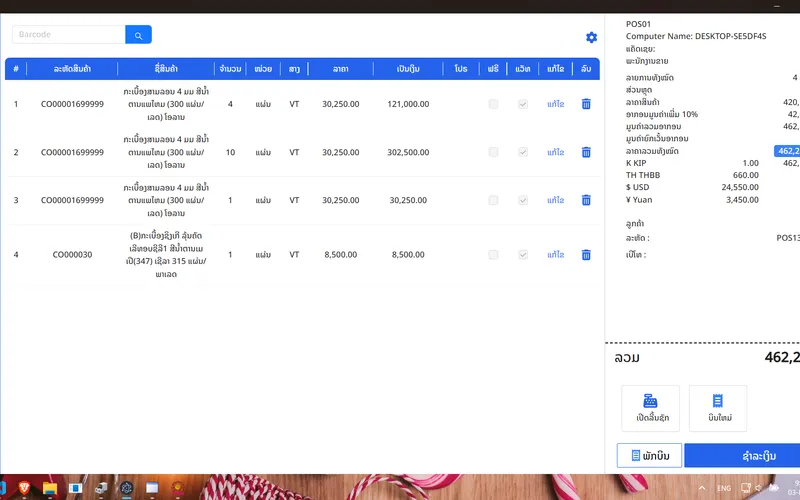Click the edit (ແກ້ໄຂ) link in row 1
The width and height of the screenshot is (800, 500).
pos(556,104)
